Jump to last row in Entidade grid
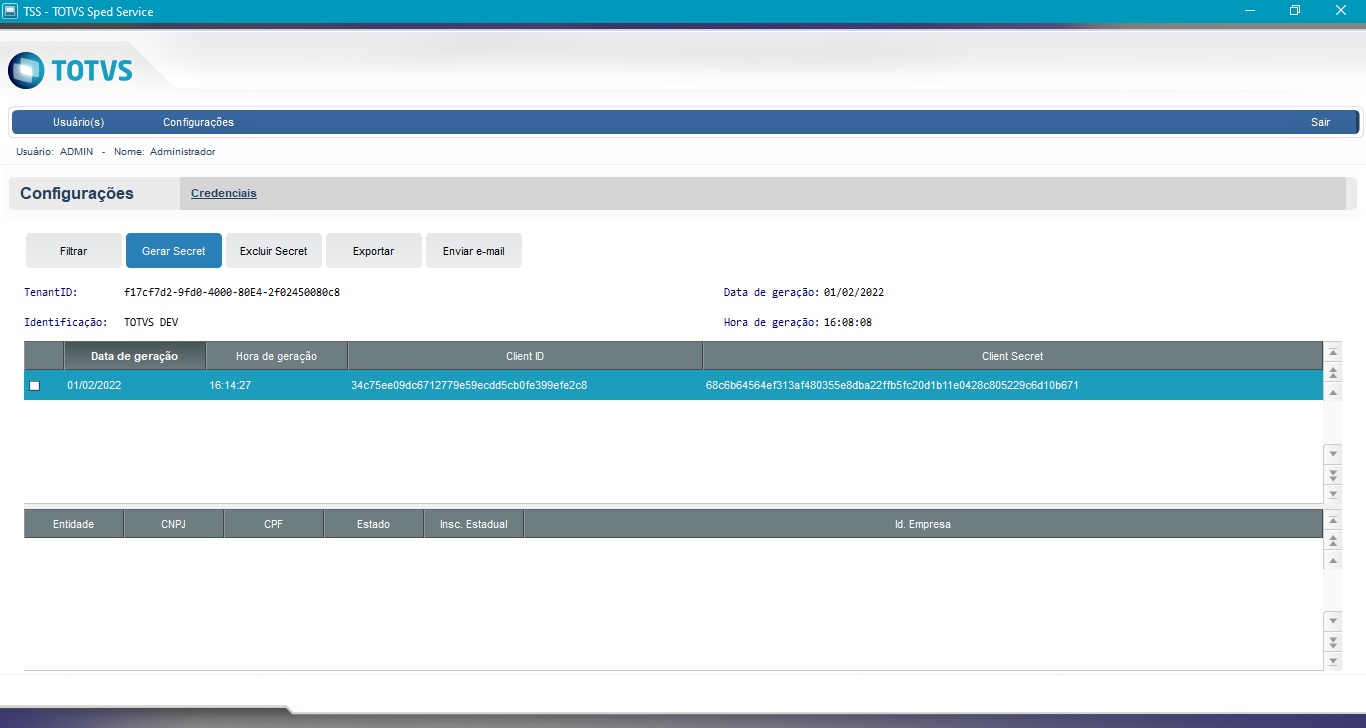The image size is (1366, 728). pyautogui.click(x=1332, y=661)
